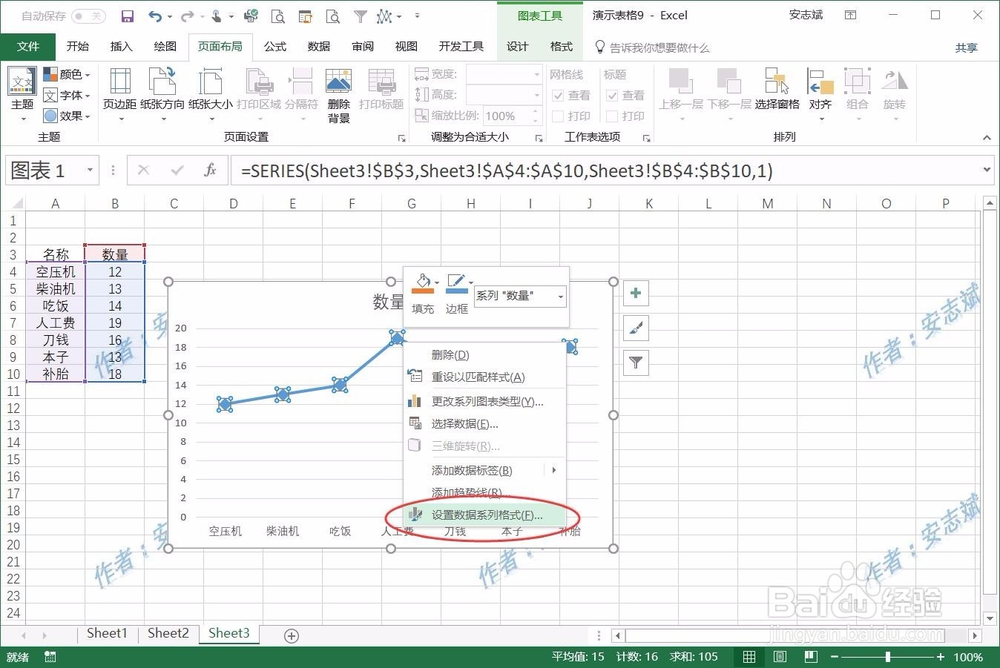Image resolution: width=1000 pixels, height=668 pixels.
Task: Open the chart filters funnel icon
Action: click(x=634, y=363)
